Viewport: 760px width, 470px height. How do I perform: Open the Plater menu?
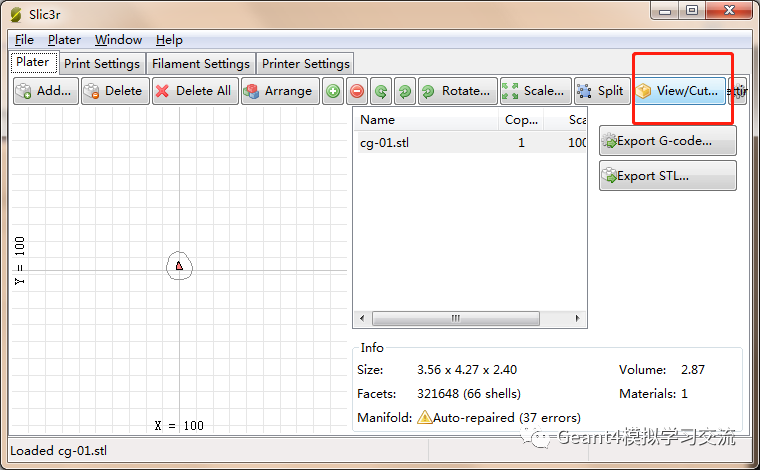[64, 40]
